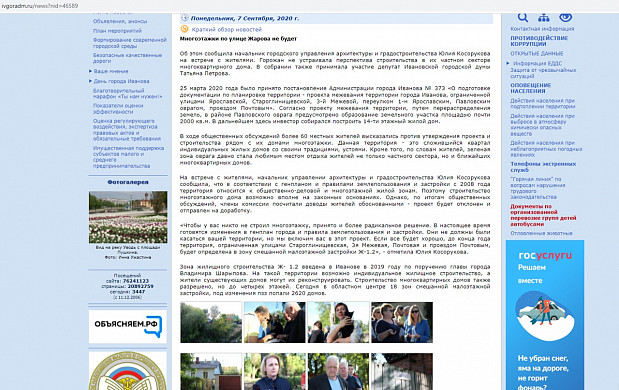Open Краткий обзор новостей link

227,29
